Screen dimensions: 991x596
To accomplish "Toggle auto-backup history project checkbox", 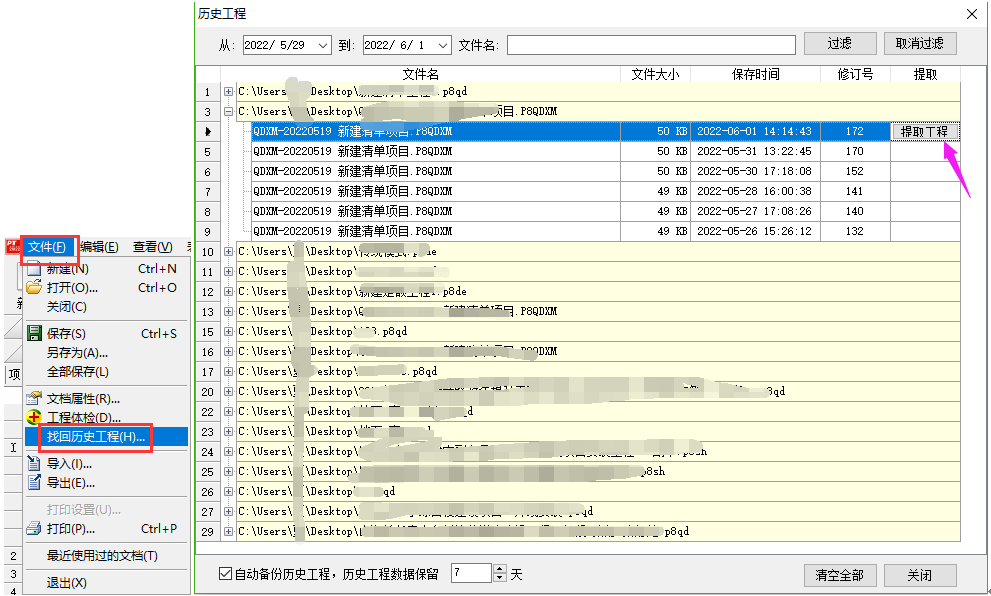I will tap(225, 574).
